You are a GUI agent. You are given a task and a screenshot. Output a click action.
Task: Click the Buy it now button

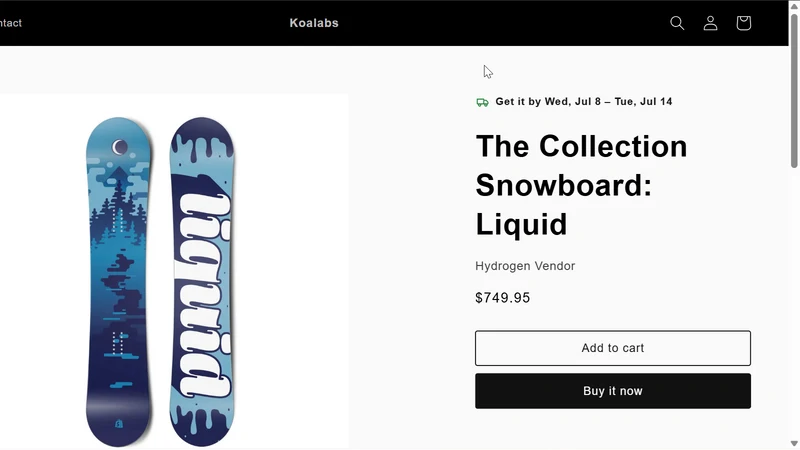(x=613, y=391)
